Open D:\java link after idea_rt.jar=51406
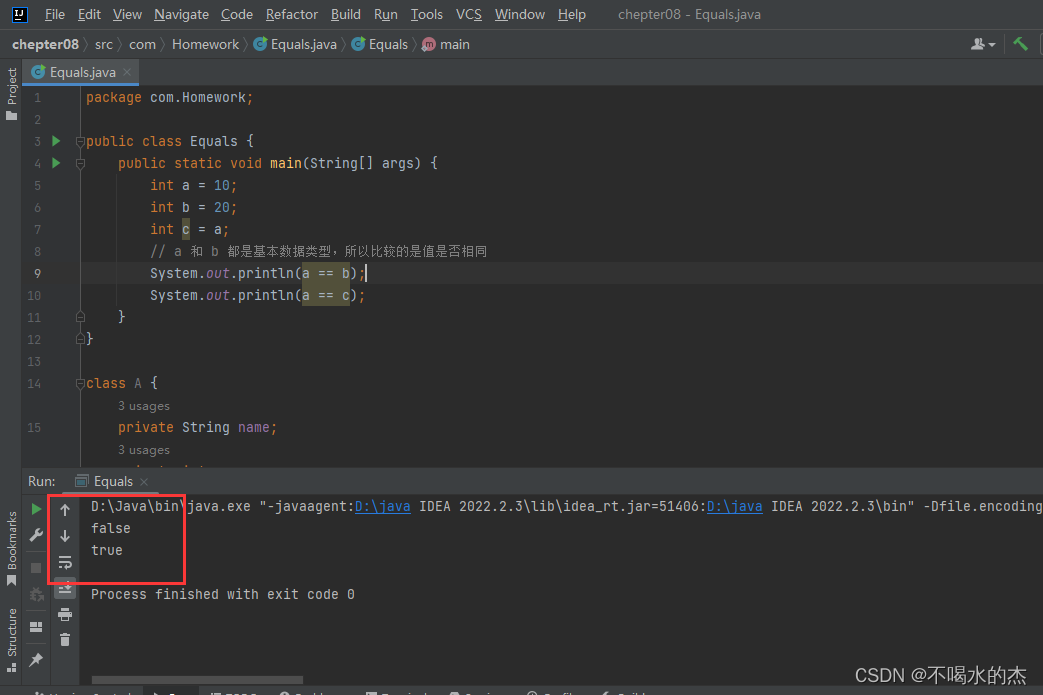Screen dimensions: 1043x695 point(734,506)
